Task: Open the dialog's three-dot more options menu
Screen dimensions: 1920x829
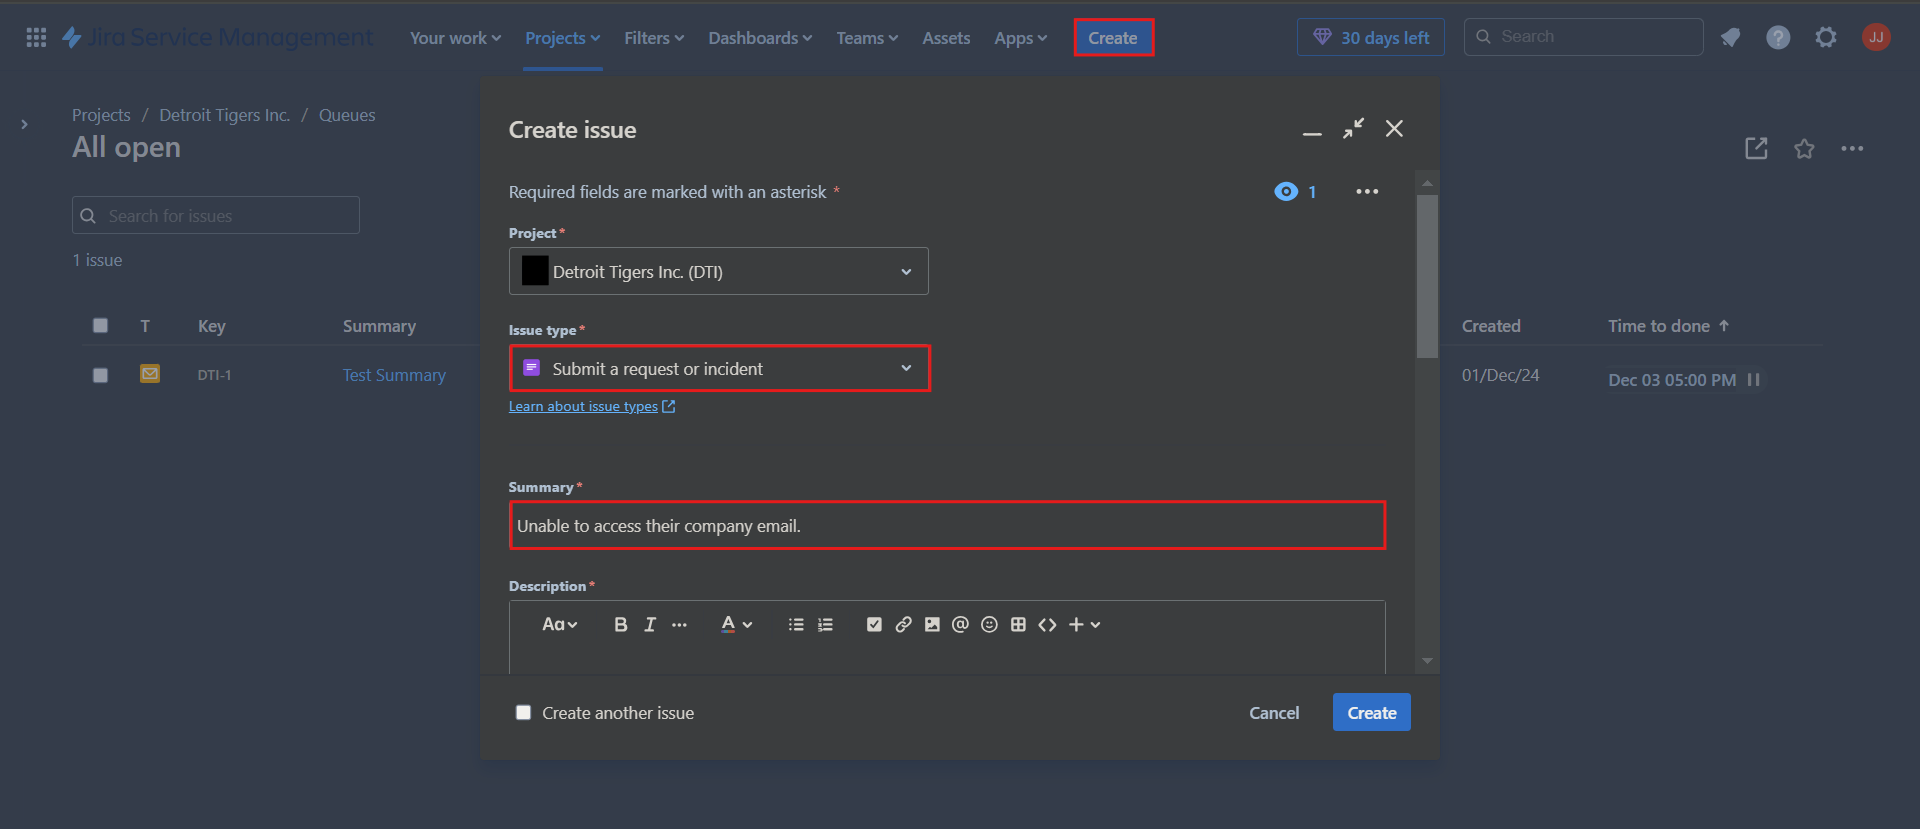Action: [x=1367, y=191]
